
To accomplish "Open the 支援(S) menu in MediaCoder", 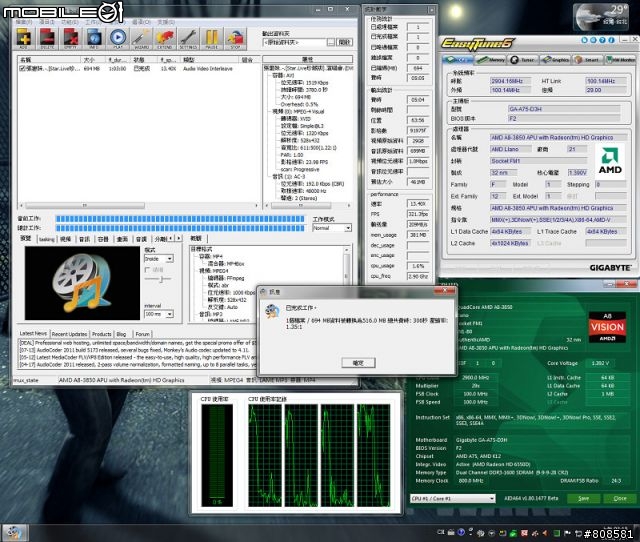I will [166, 22].
